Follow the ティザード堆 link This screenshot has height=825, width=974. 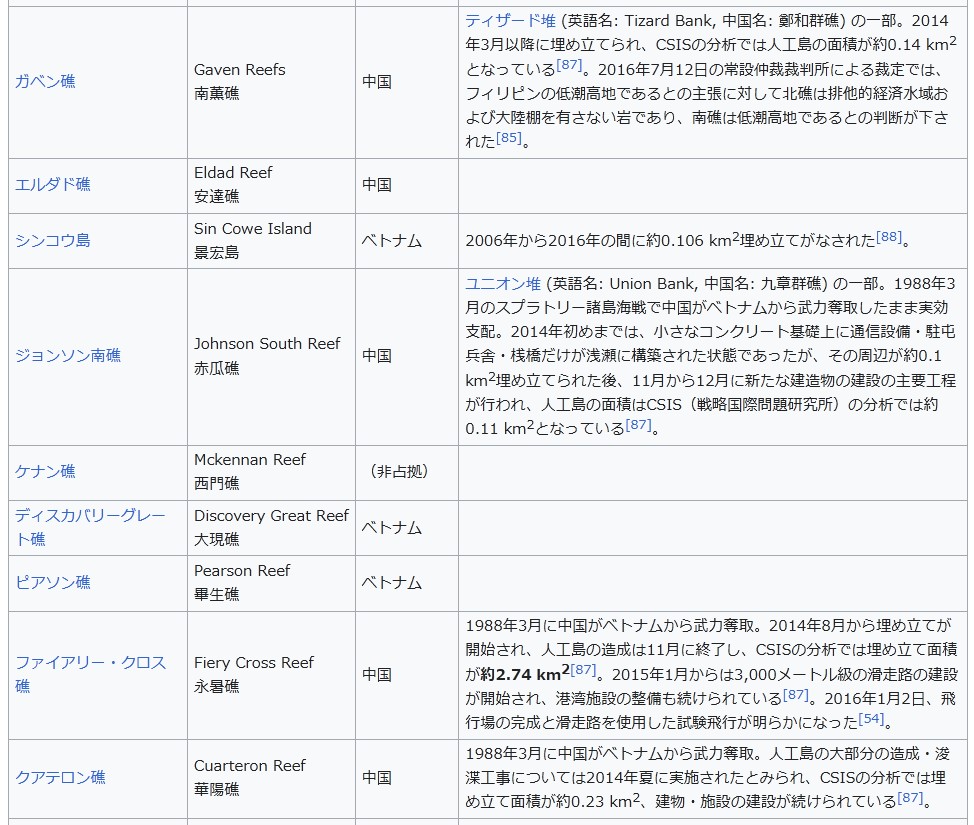[510, 21]
